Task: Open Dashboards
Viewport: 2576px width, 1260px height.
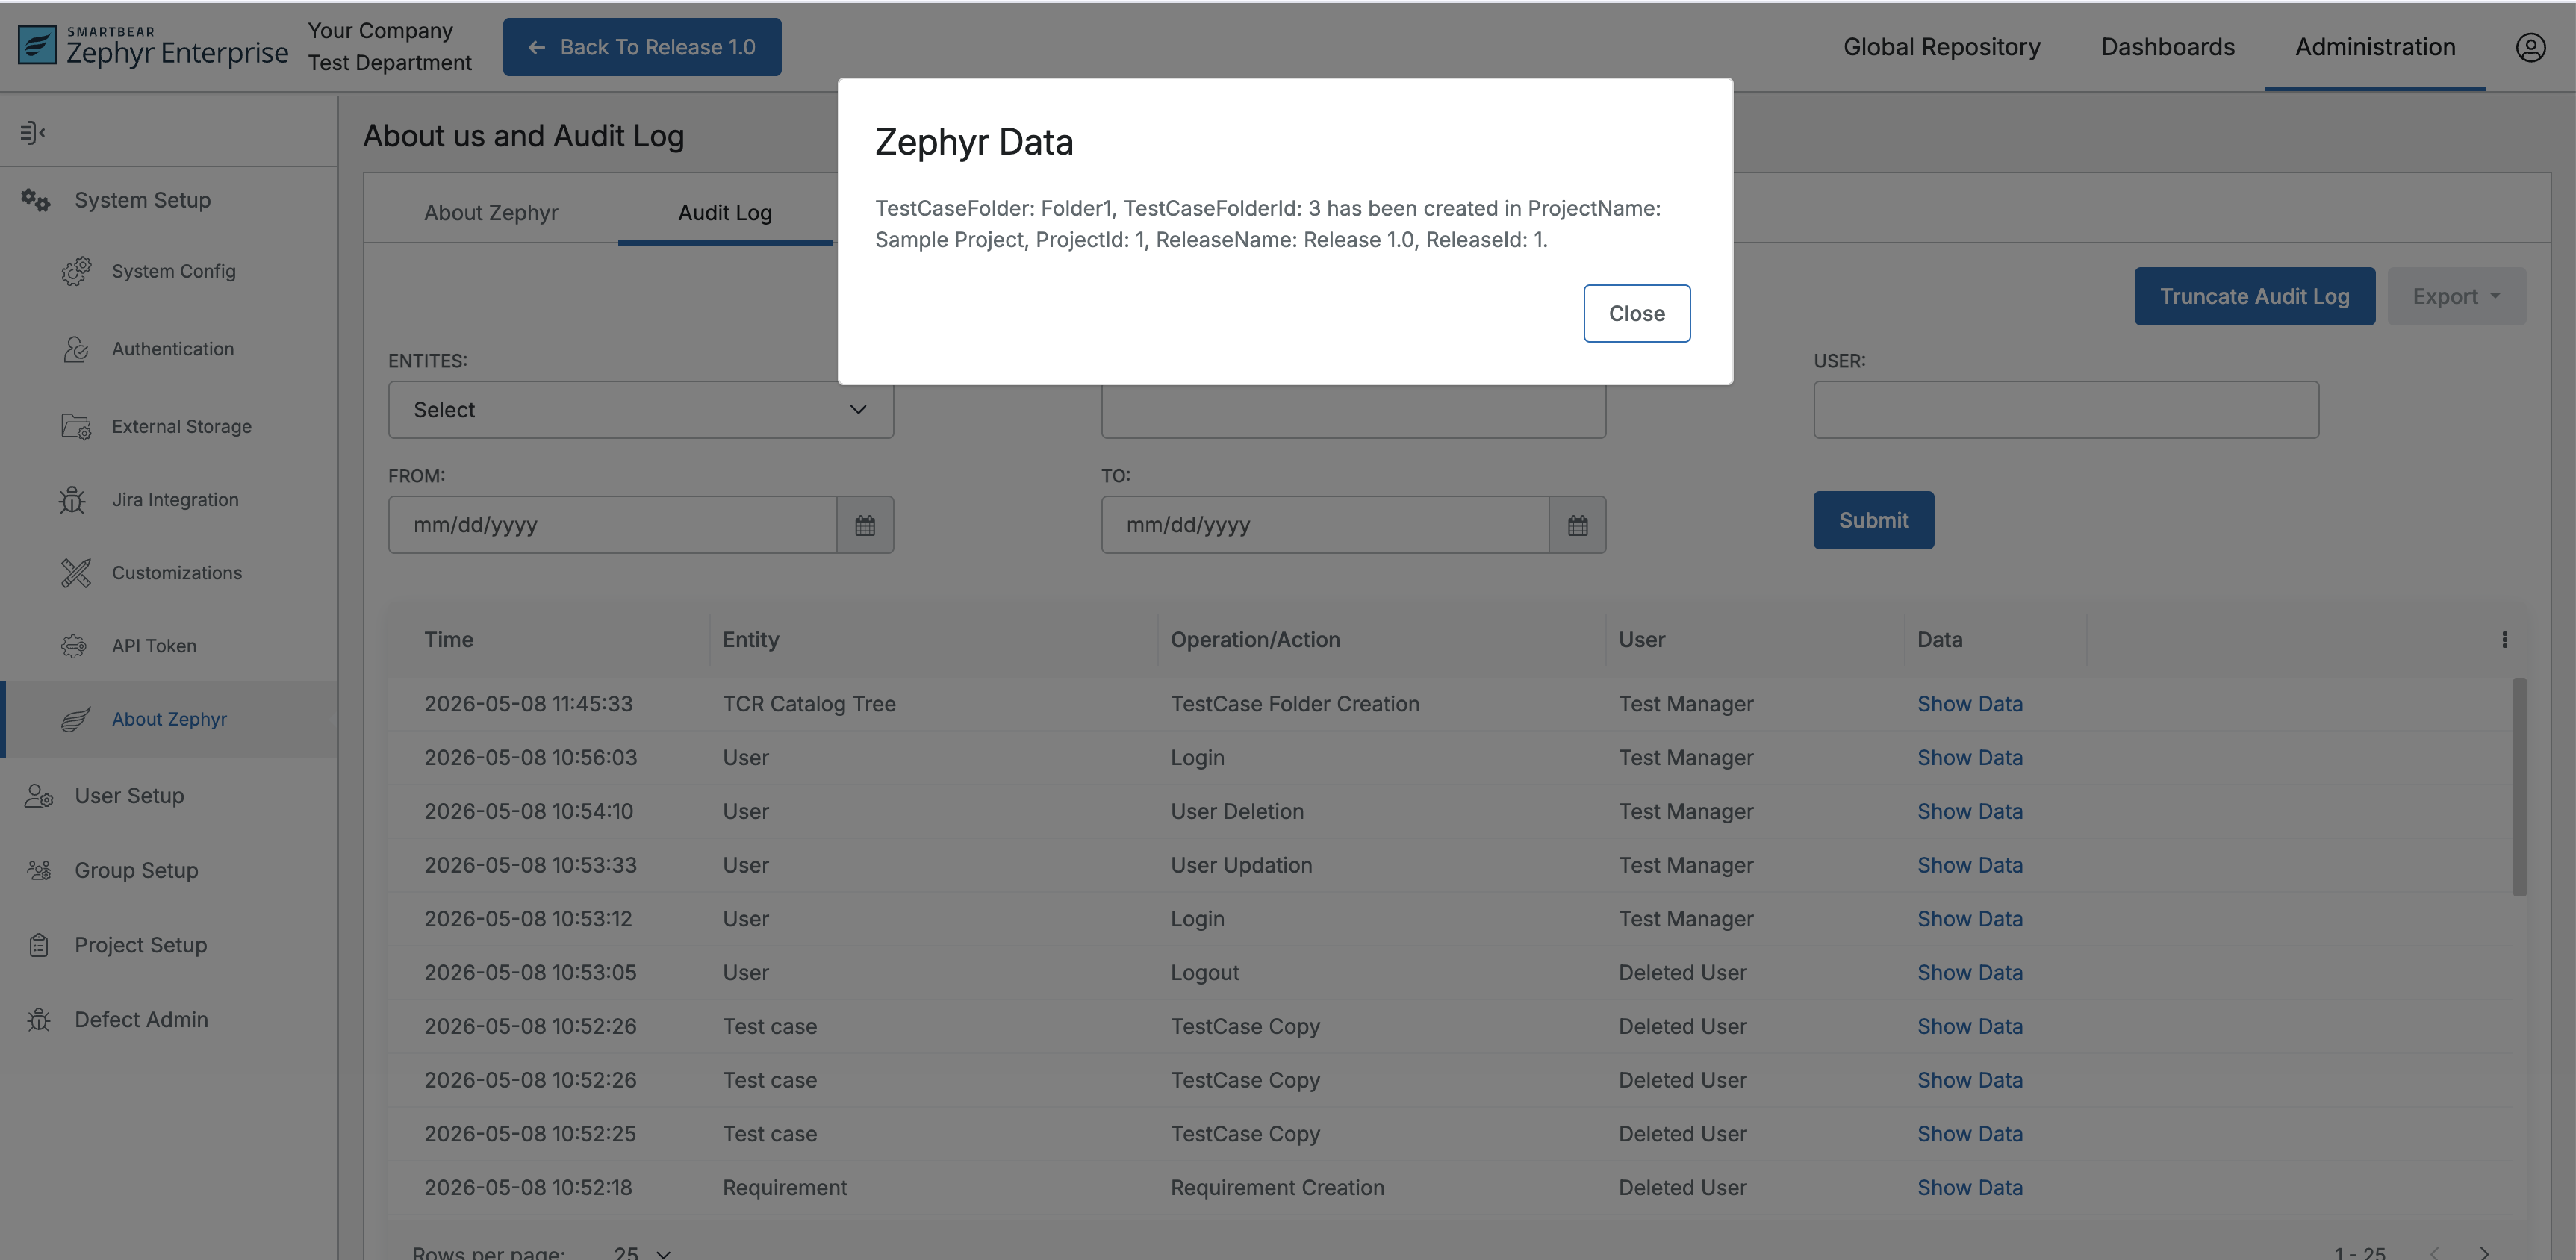Action: 2167,47
